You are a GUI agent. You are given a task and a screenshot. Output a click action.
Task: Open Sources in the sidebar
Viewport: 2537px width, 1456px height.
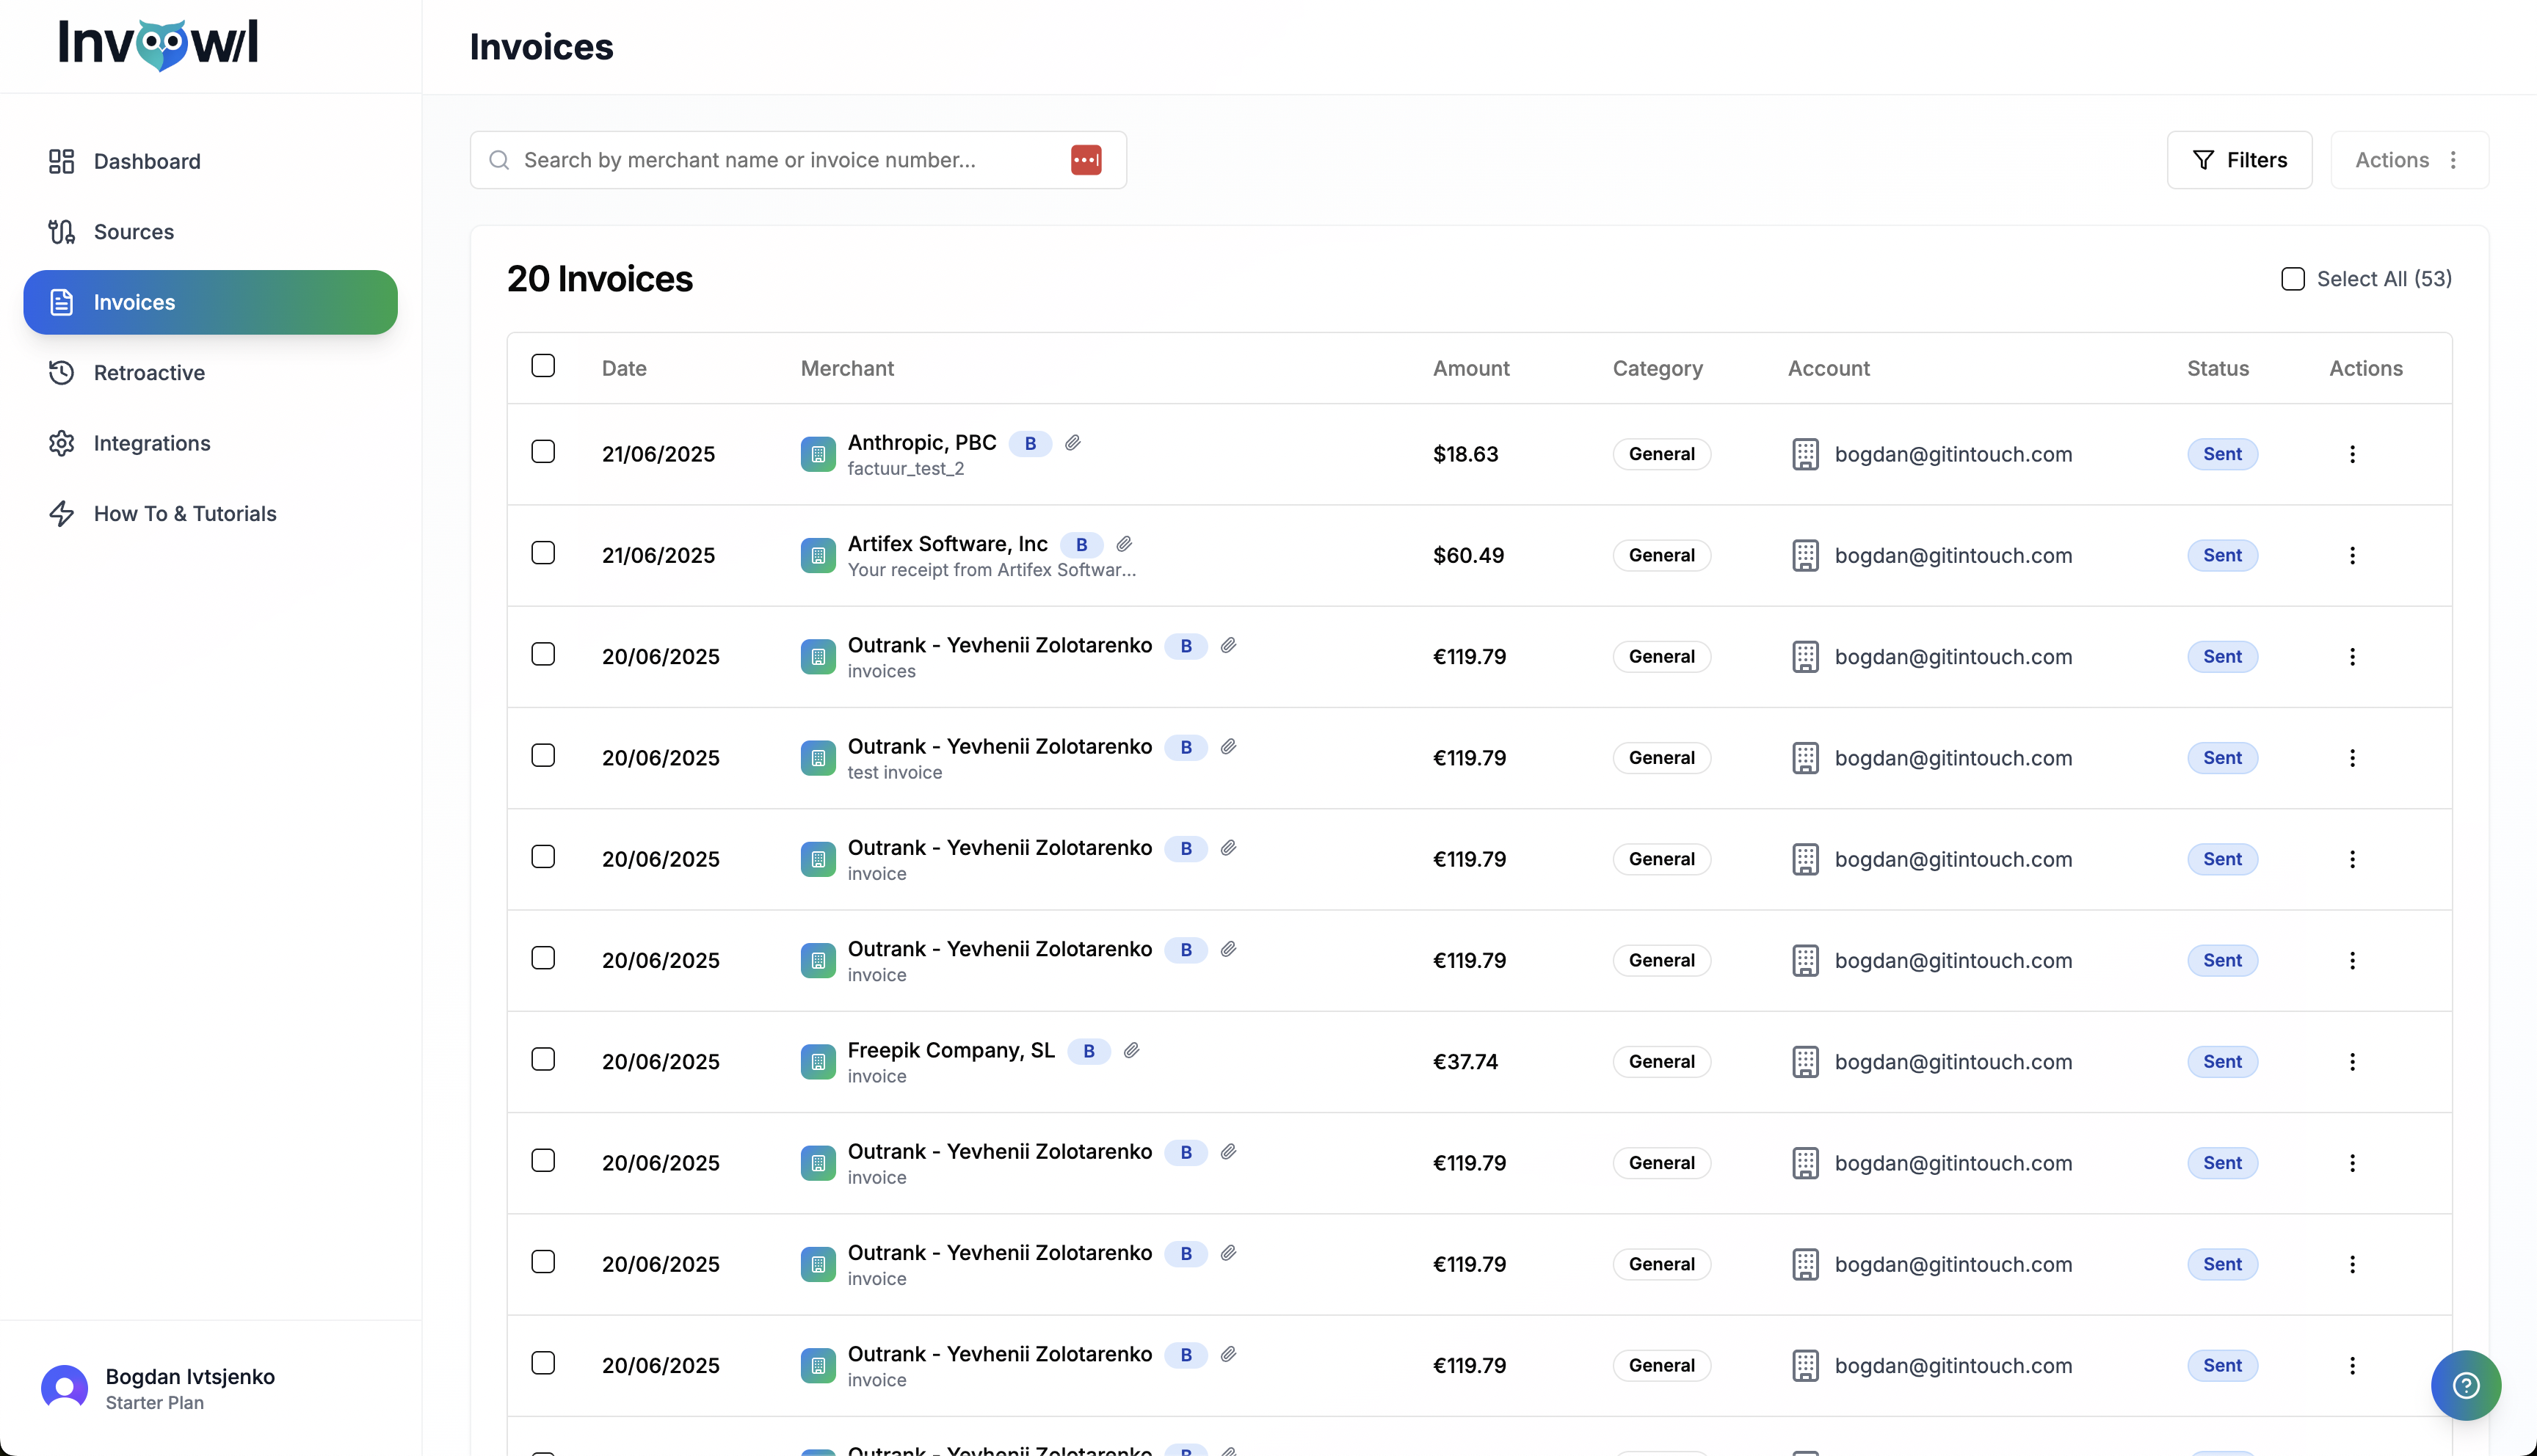[210, 232]
